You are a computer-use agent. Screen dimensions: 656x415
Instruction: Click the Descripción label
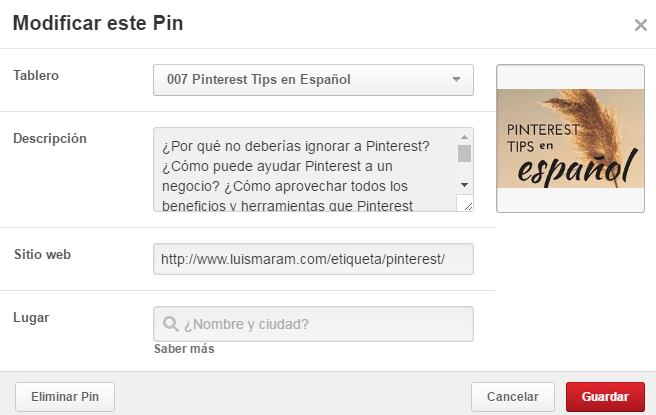[x=50, y=138]
